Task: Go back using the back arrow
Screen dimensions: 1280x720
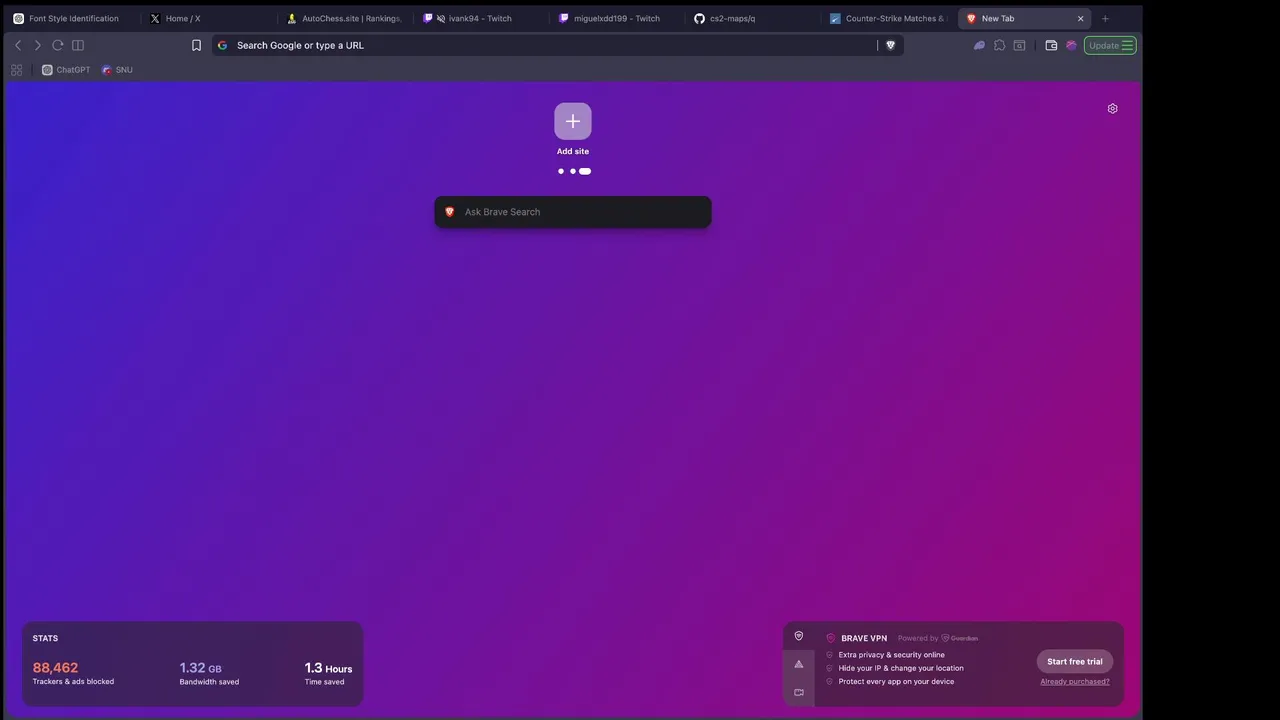Action: (18, 45)
